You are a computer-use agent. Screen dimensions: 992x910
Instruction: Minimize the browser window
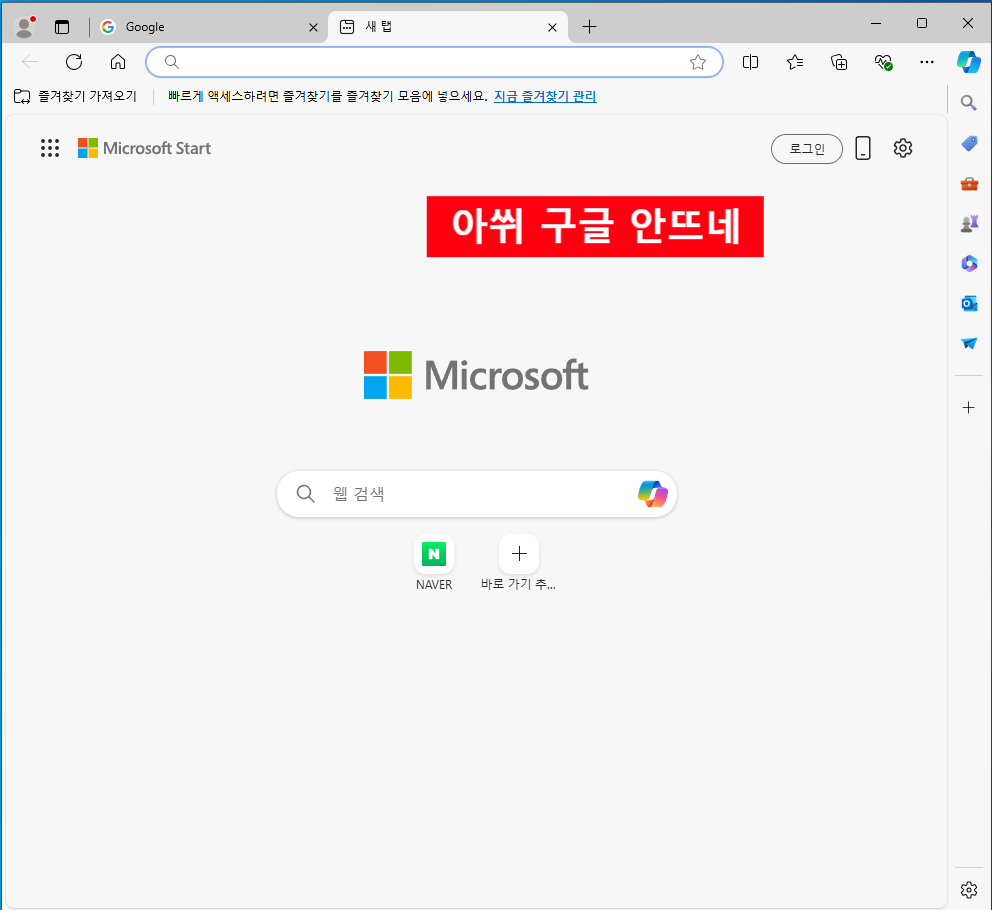(x=876, y=23)
